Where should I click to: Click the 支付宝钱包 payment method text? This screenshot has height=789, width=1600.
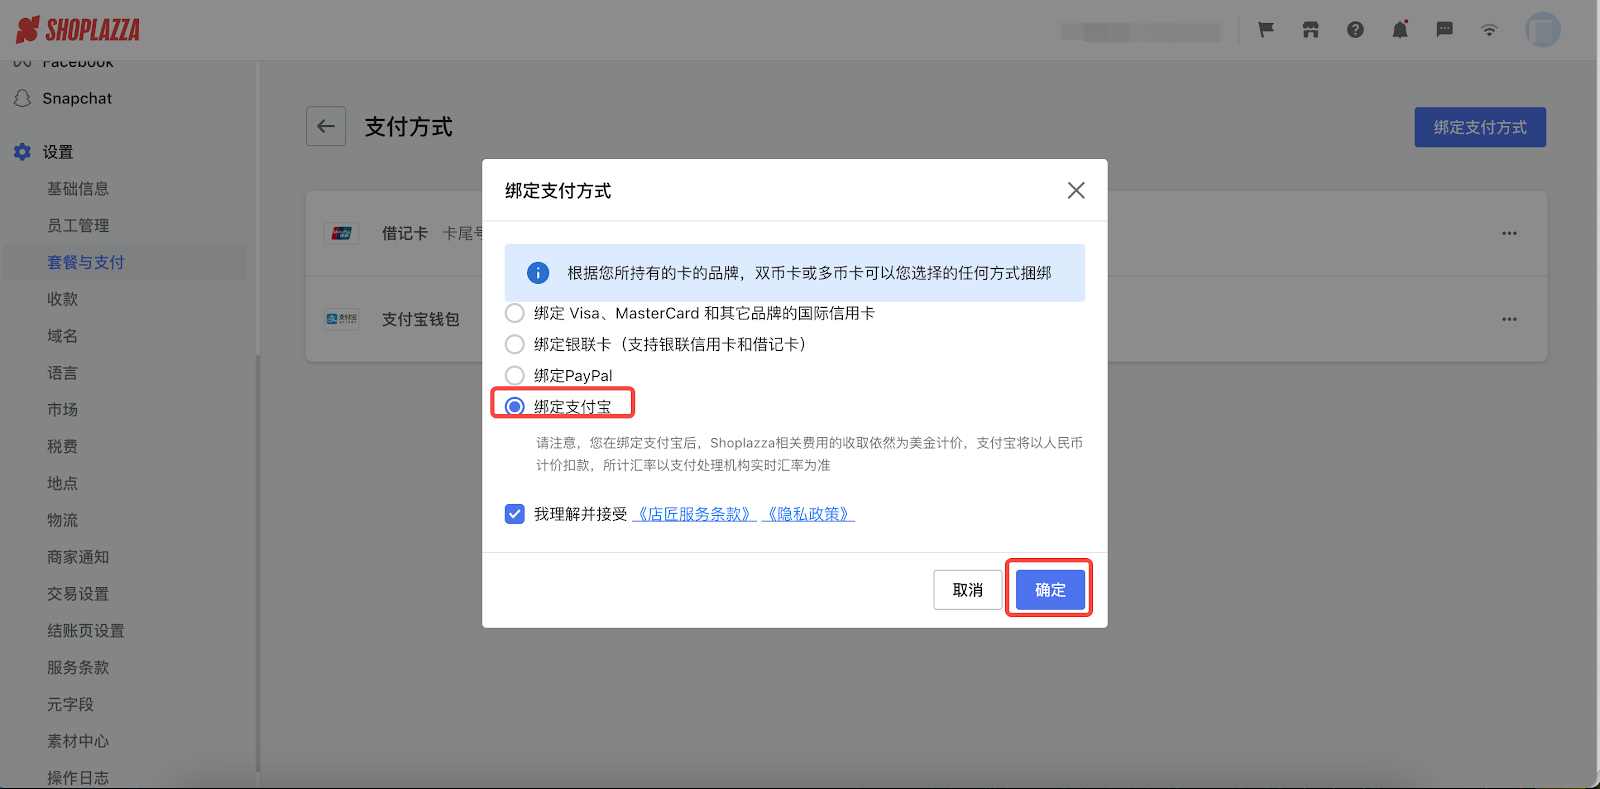point(421,319)
